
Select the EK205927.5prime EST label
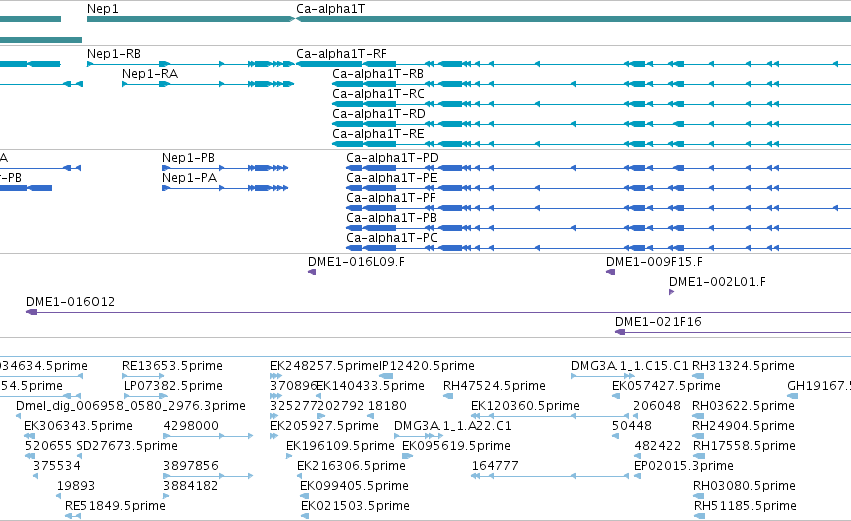point(325,427)
